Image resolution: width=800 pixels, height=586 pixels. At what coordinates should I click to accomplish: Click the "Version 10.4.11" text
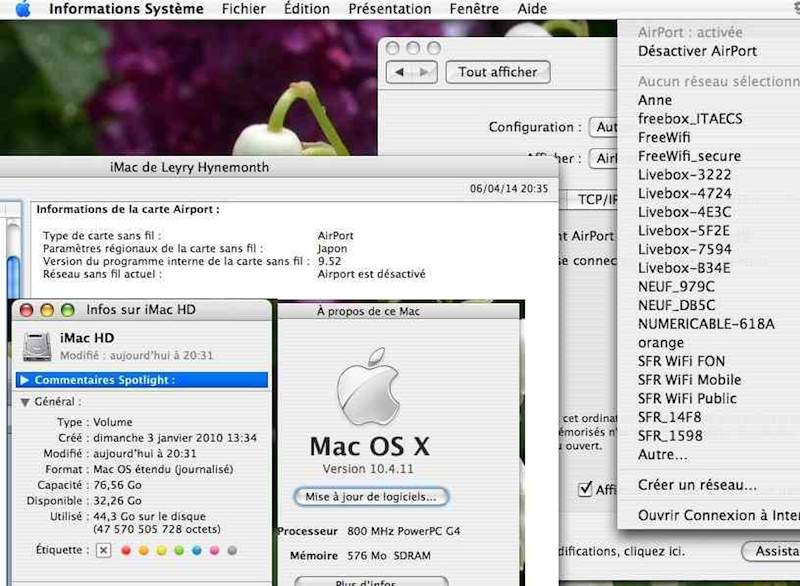(x=368, y=469)
